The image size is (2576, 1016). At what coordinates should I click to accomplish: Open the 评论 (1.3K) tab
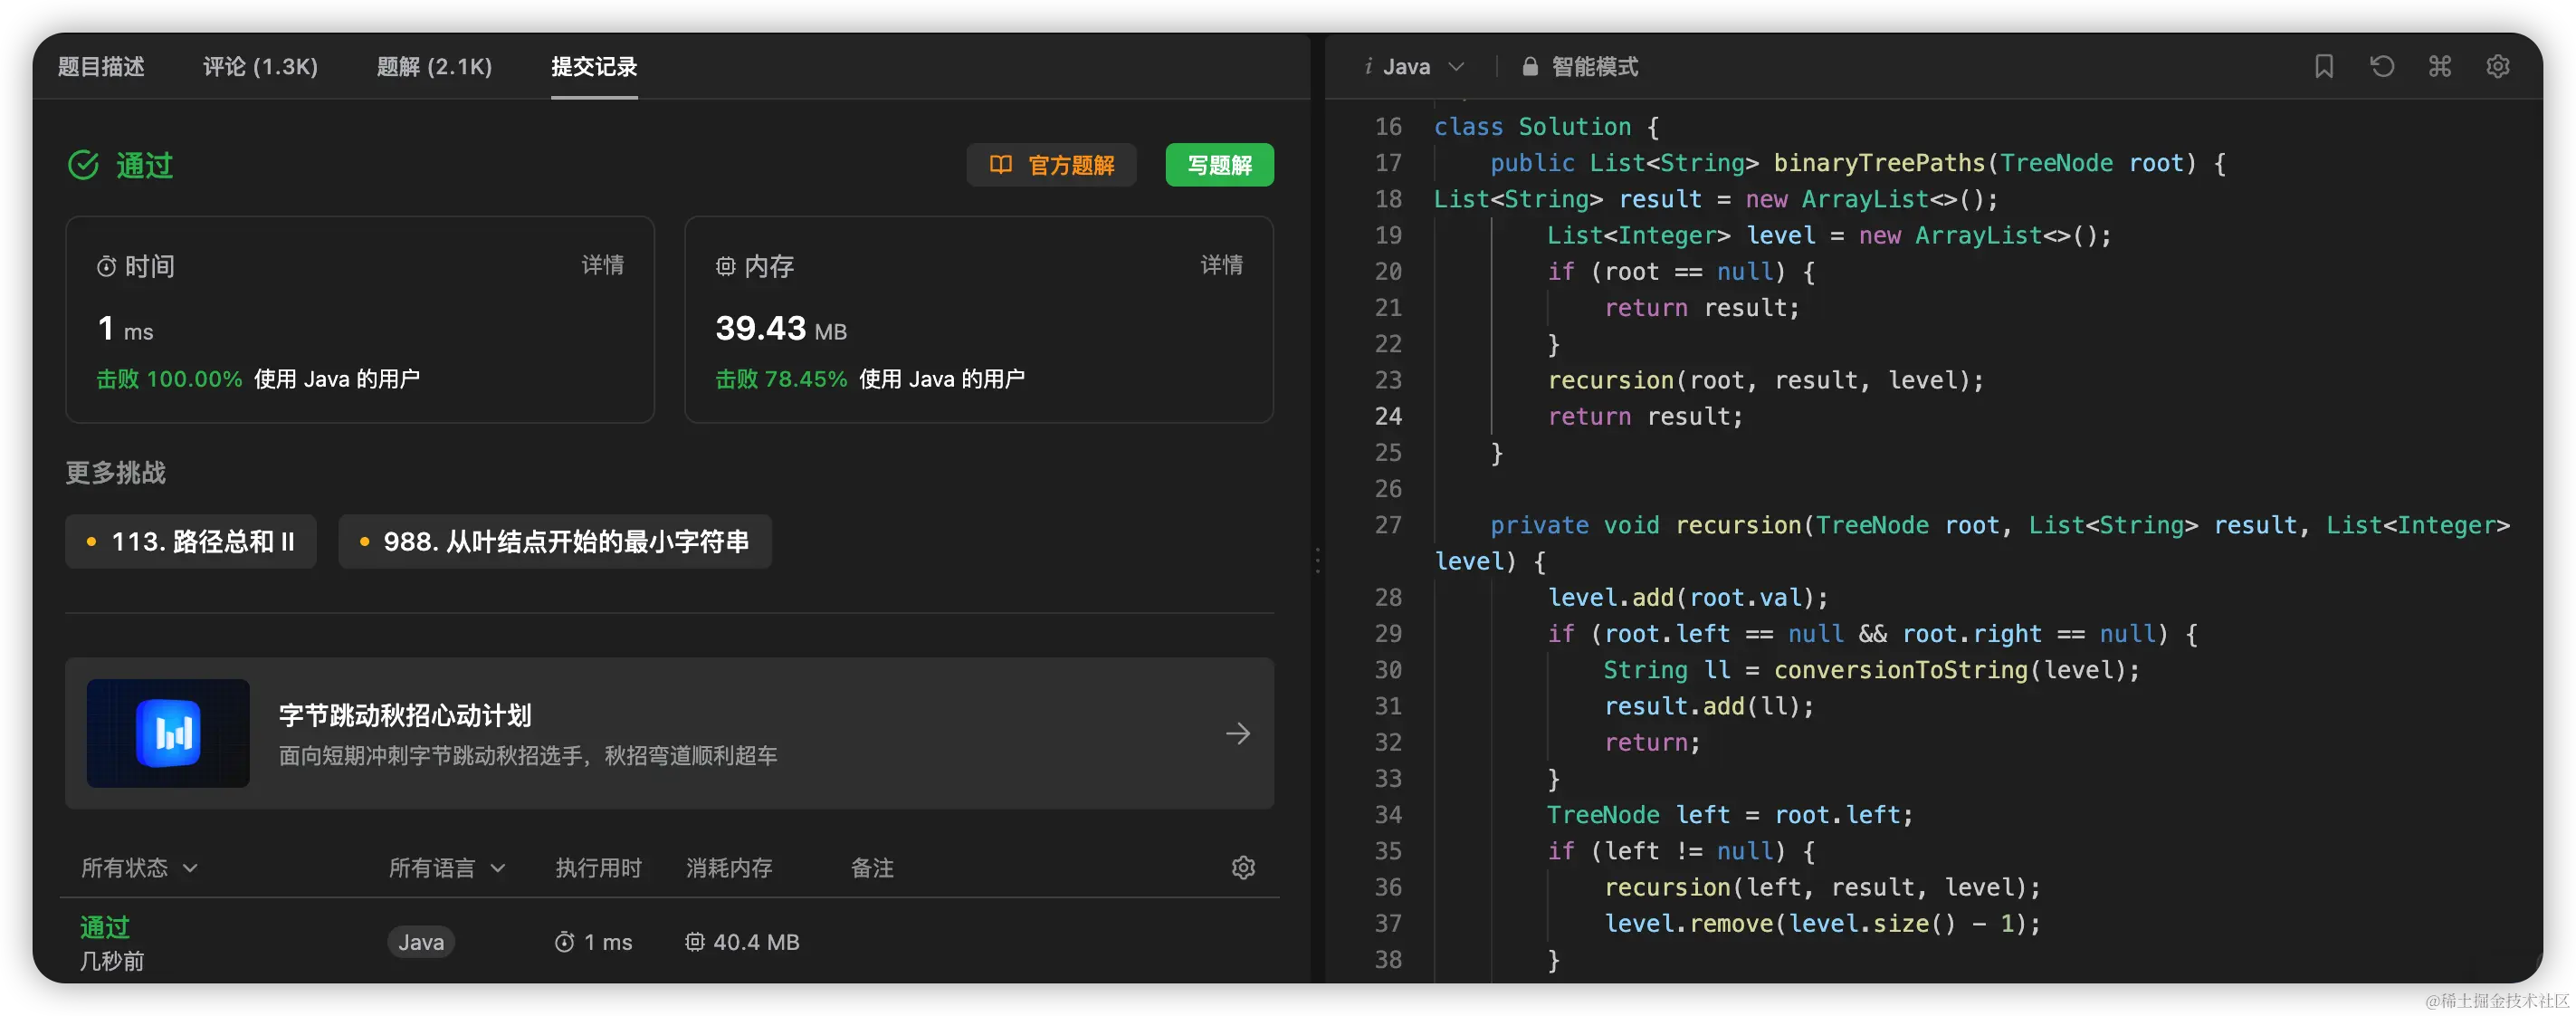(260, 67)
